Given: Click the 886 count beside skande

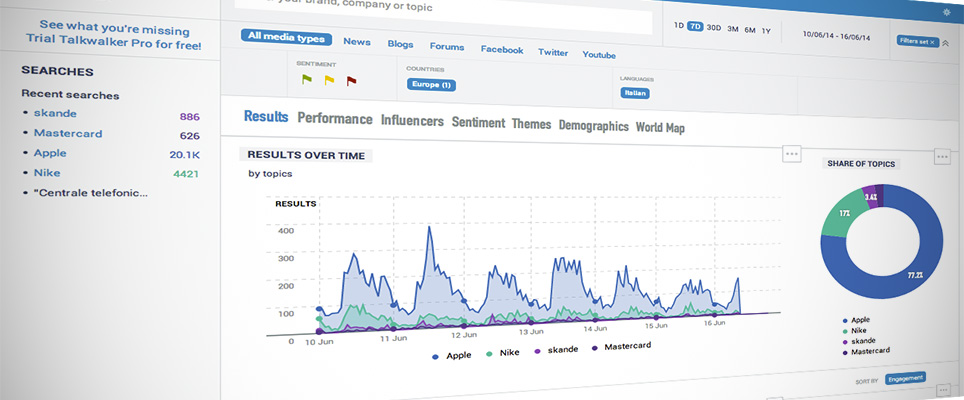Looking at the screenshot, I should coord(189,117).
